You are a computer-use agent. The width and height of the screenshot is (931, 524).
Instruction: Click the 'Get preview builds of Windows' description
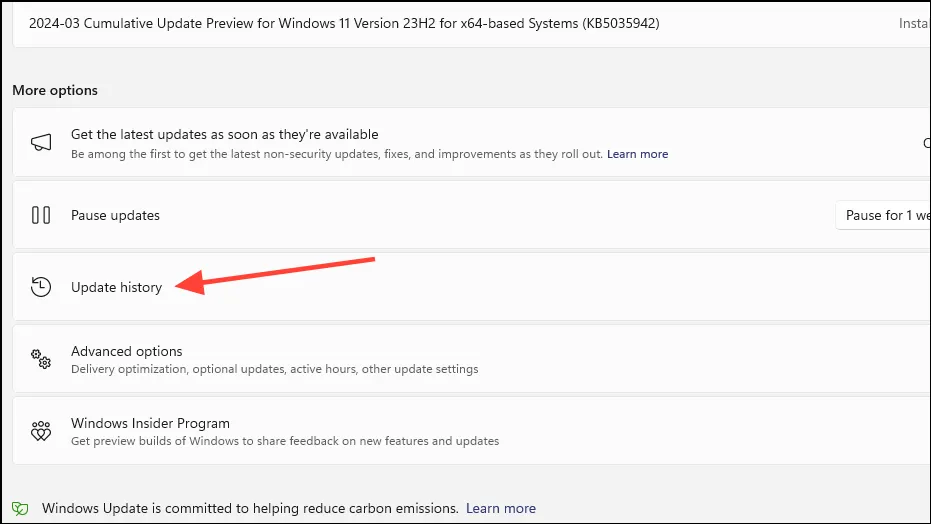(x=285, y=441)
